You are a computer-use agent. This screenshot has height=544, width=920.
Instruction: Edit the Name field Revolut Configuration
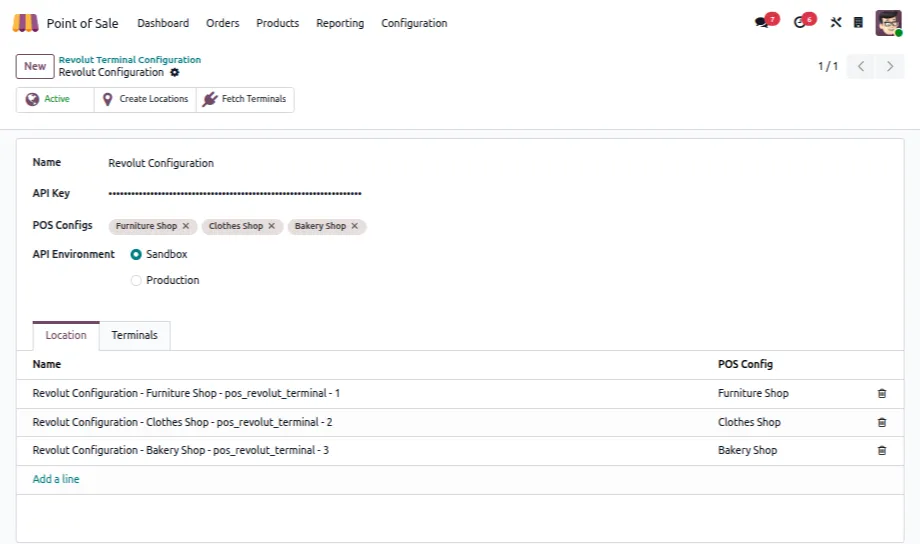[x=161, y=163]
